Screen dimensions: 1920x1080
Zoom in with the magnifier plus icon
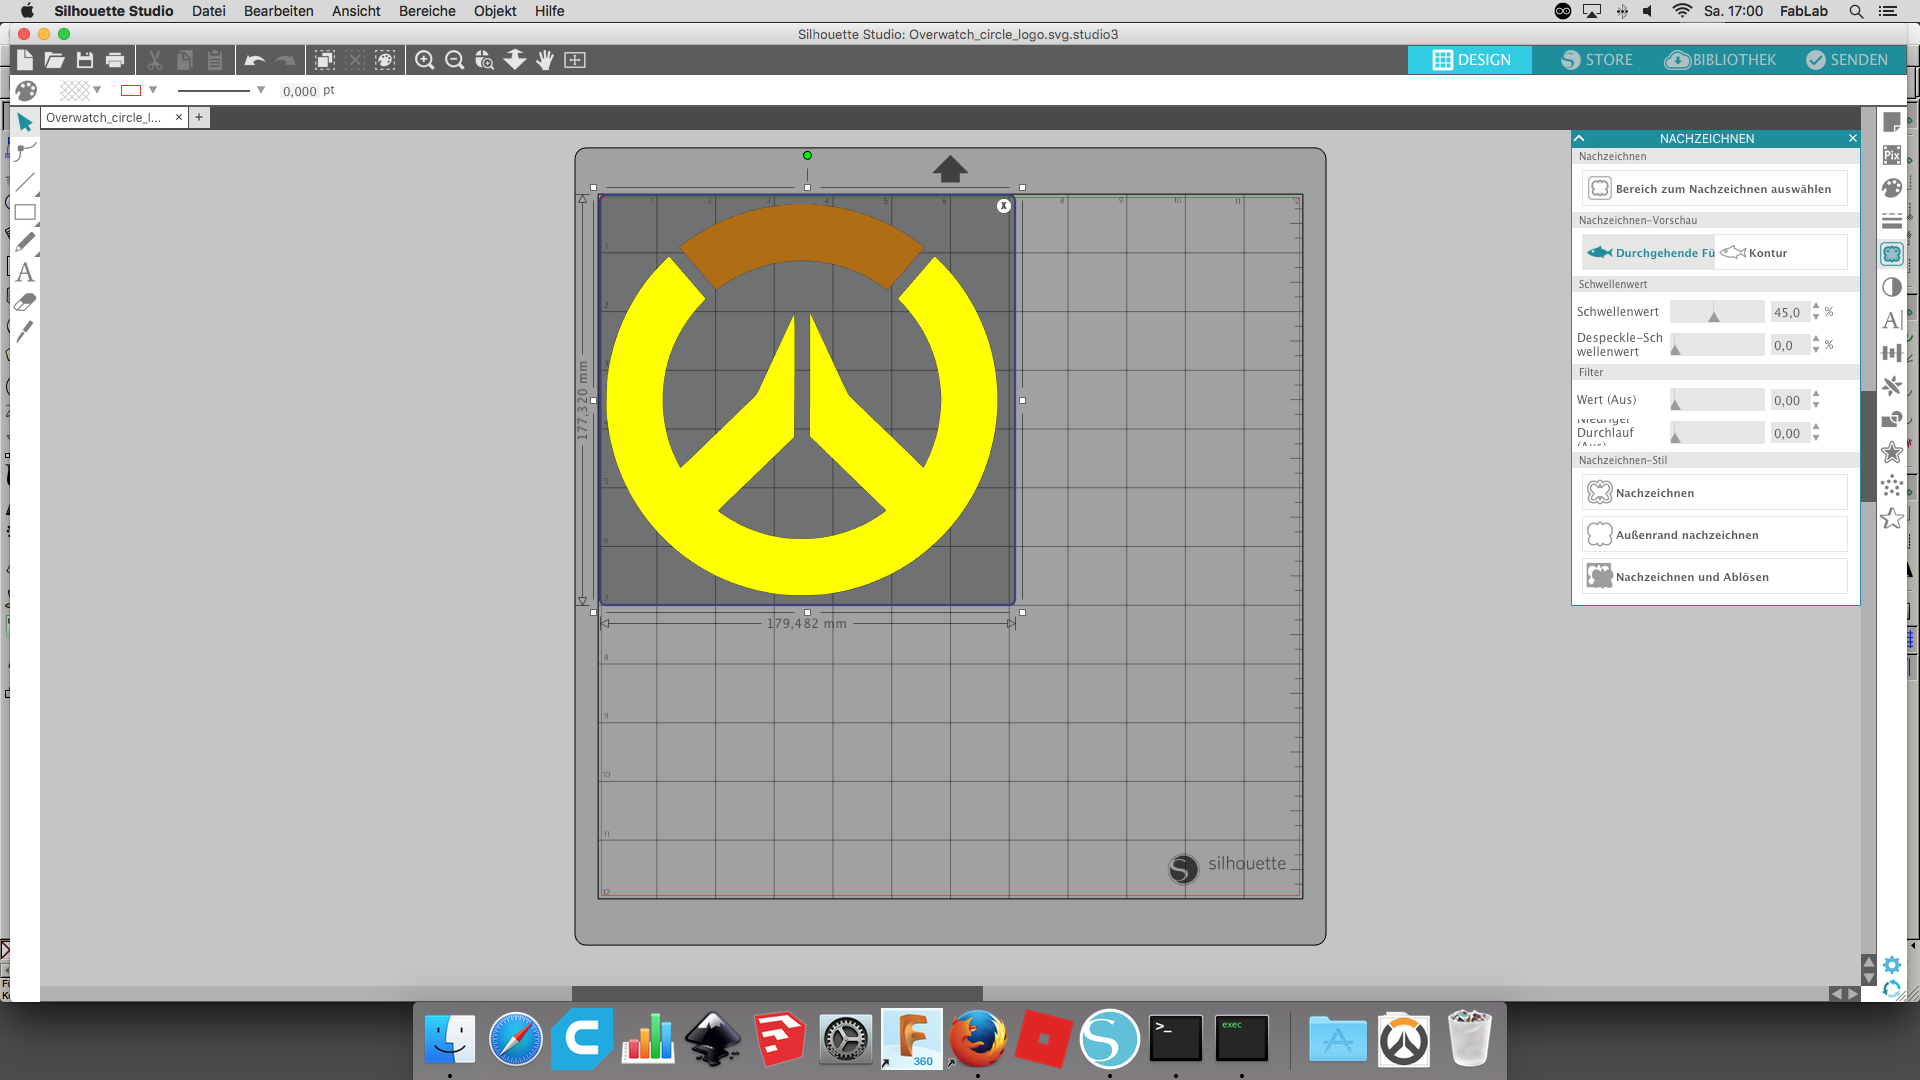(x=424, y=60)
